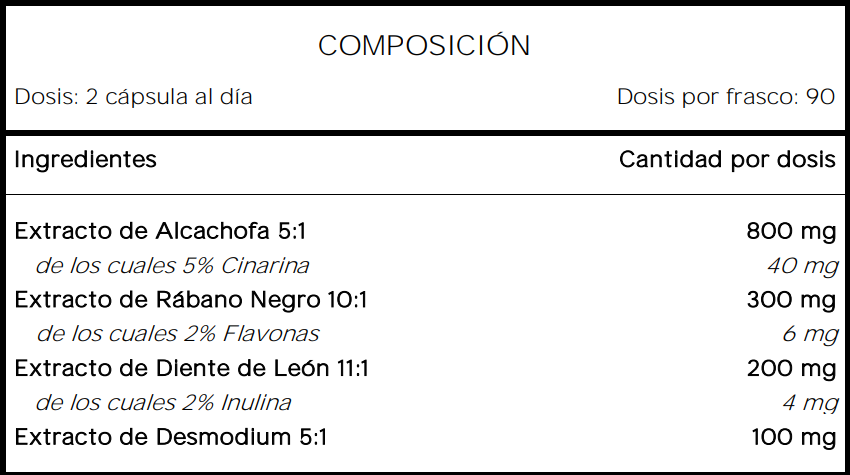Click the 200 mg amount

coord(791,369)
